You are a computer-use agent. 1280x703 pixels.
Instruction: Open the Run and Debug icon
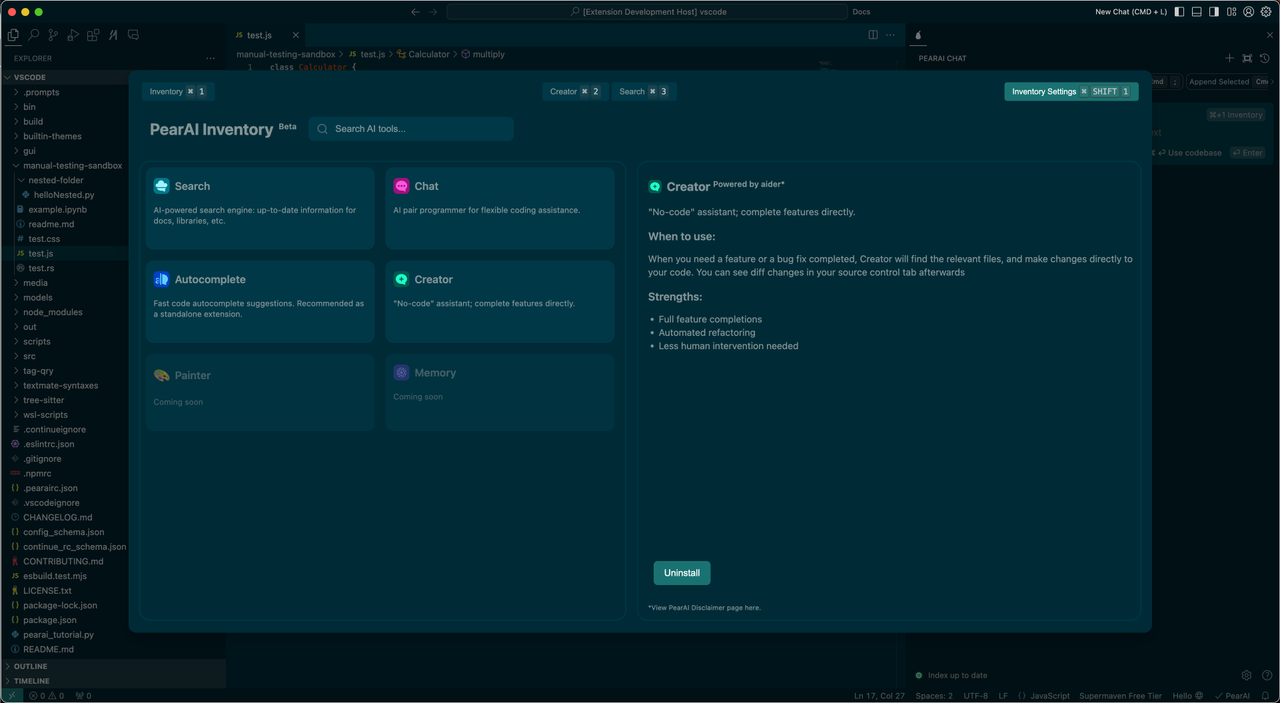pyautogui.click(x=73, y=35)
